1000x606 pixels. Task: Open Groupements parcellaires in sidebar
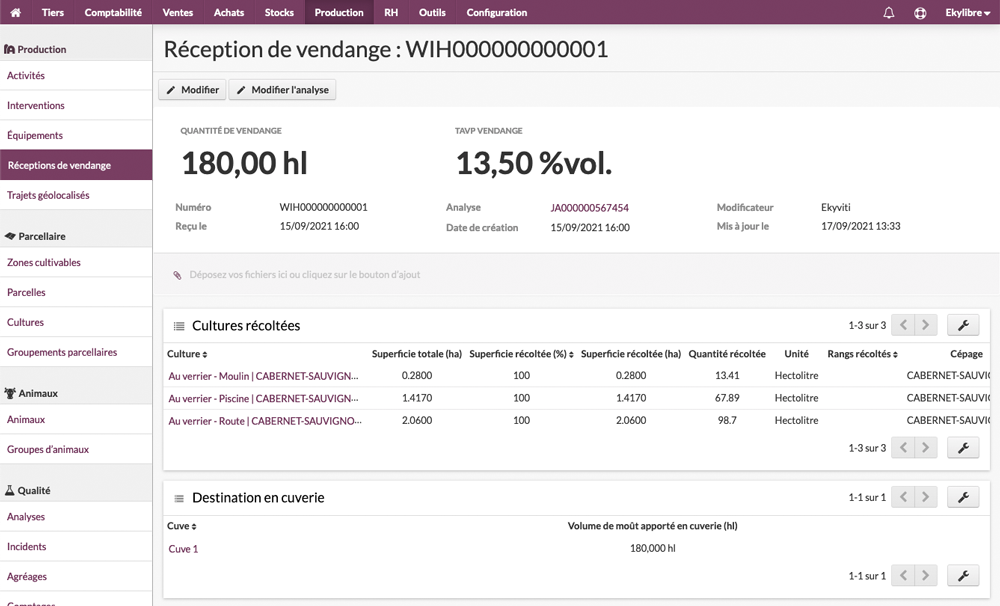click(x=76, y=352)
